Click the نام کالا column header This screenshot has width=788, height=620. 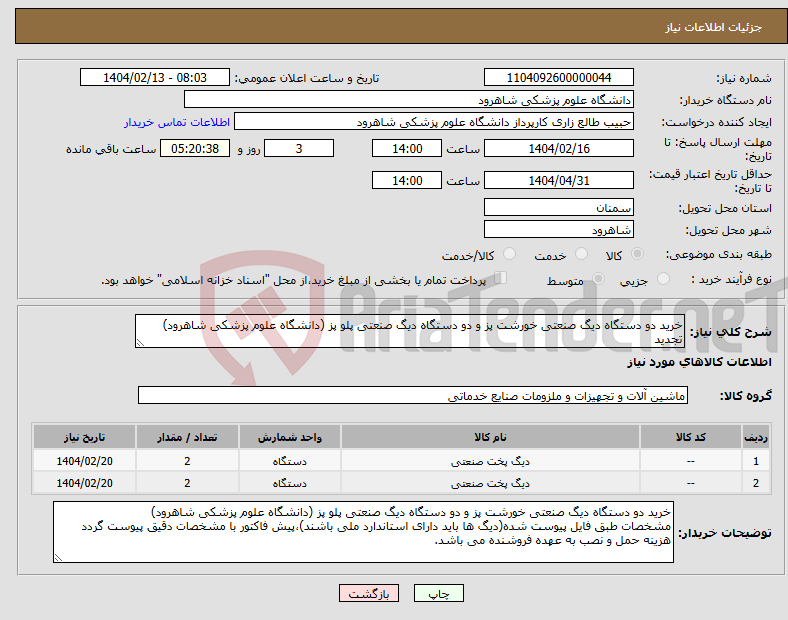coord(490,437)
